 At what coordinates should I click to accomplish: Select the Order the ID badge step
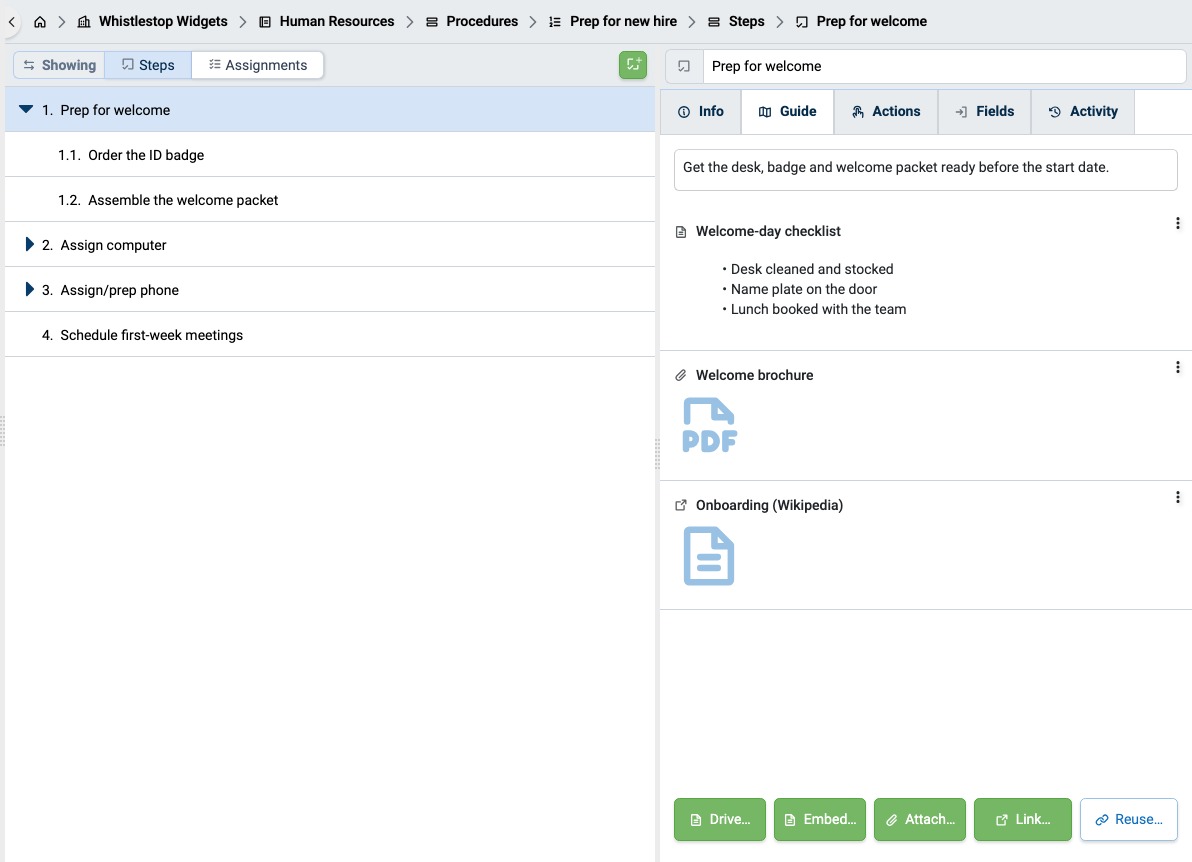tap(330, 155)
